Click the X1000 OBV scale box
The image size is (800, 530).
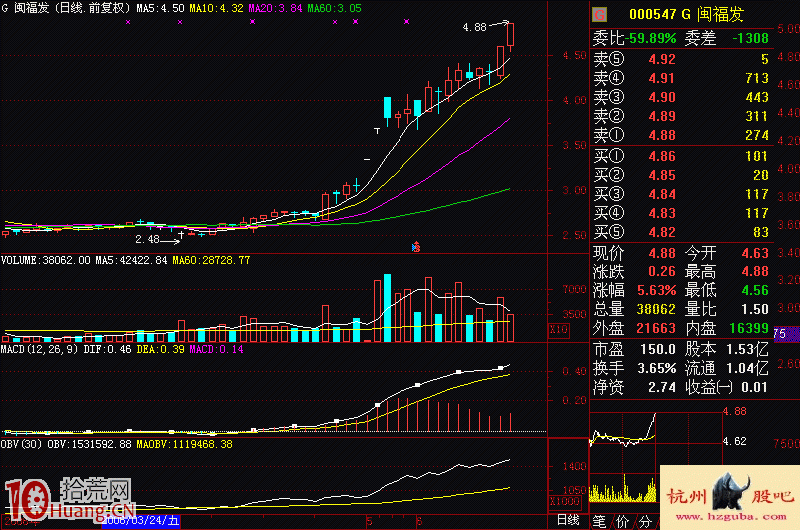(565, 501)
